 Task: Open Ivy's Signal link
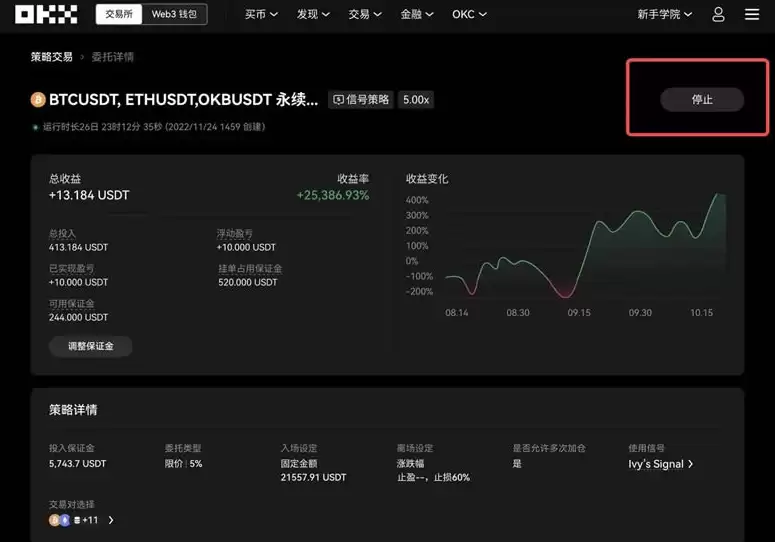660,464
